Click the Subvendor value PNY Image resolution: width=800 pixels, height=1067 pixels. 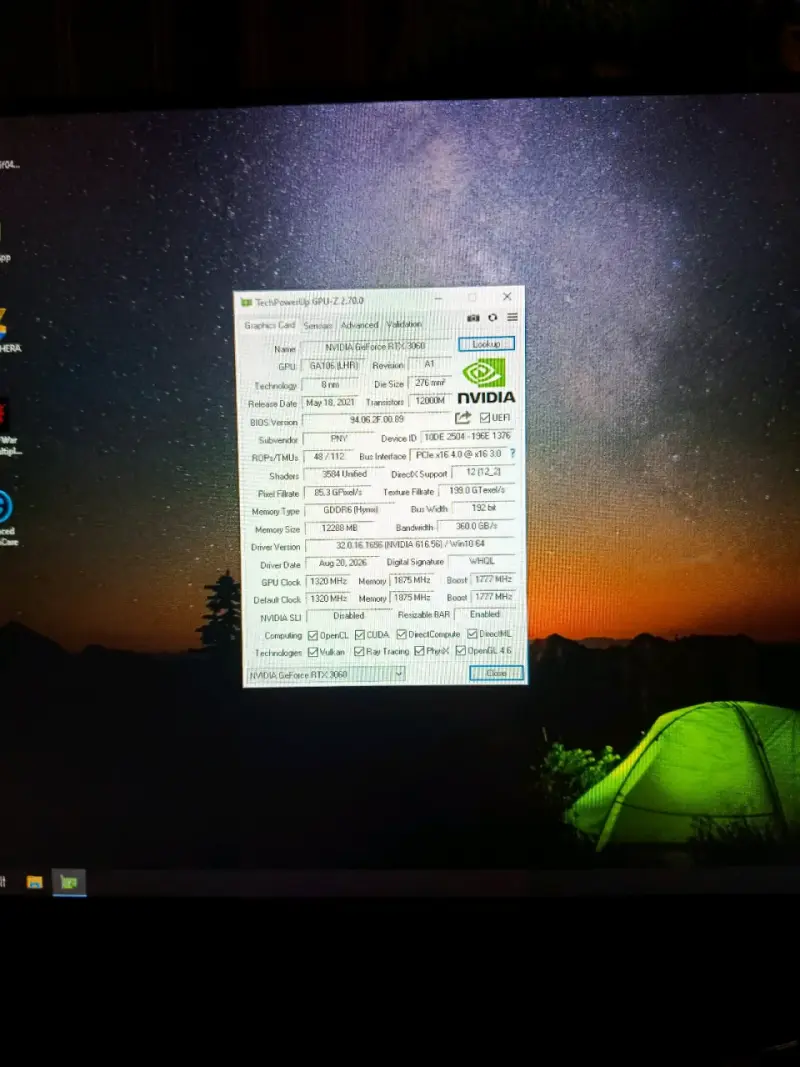[x=338, y=439]
